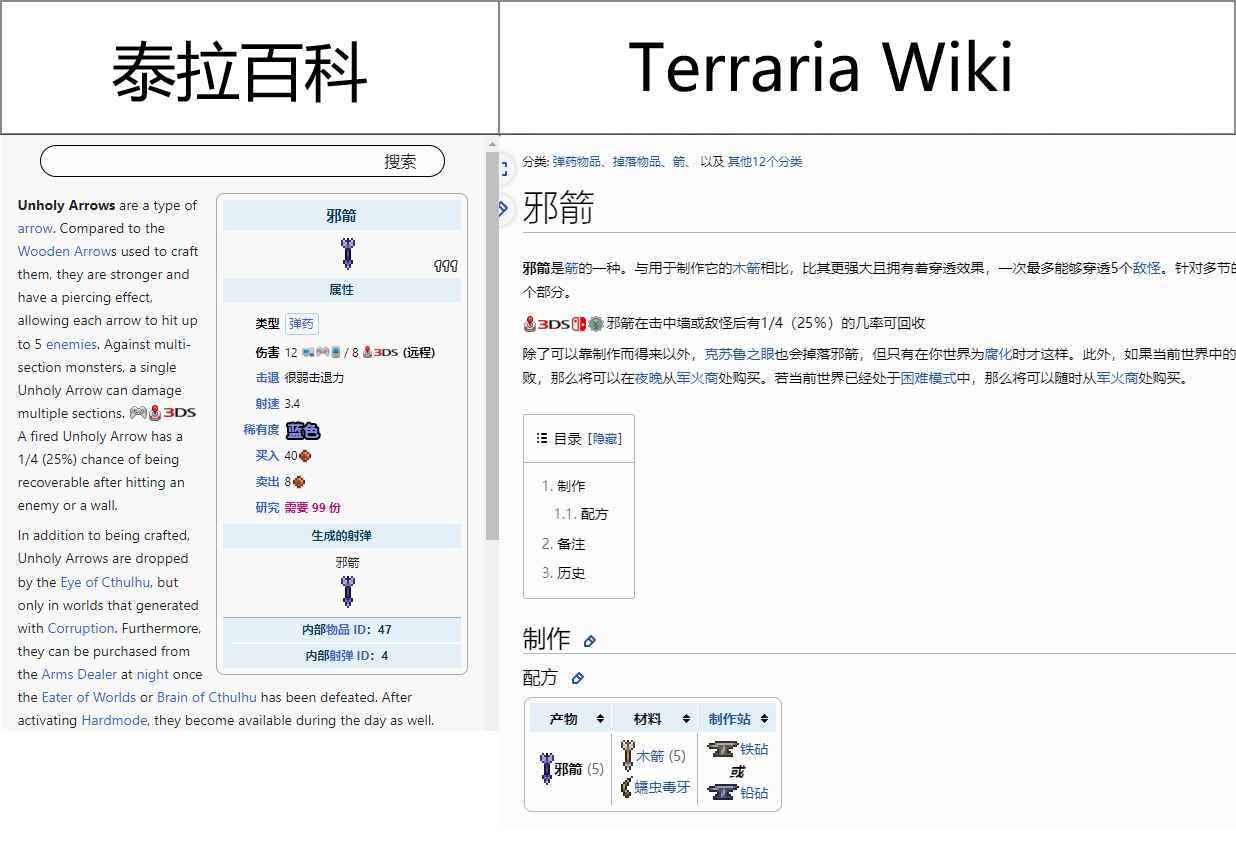Viewport: 1236px width, 841px height.
Task: Open the 困难模式 link
Action: [x=929, y=379]
